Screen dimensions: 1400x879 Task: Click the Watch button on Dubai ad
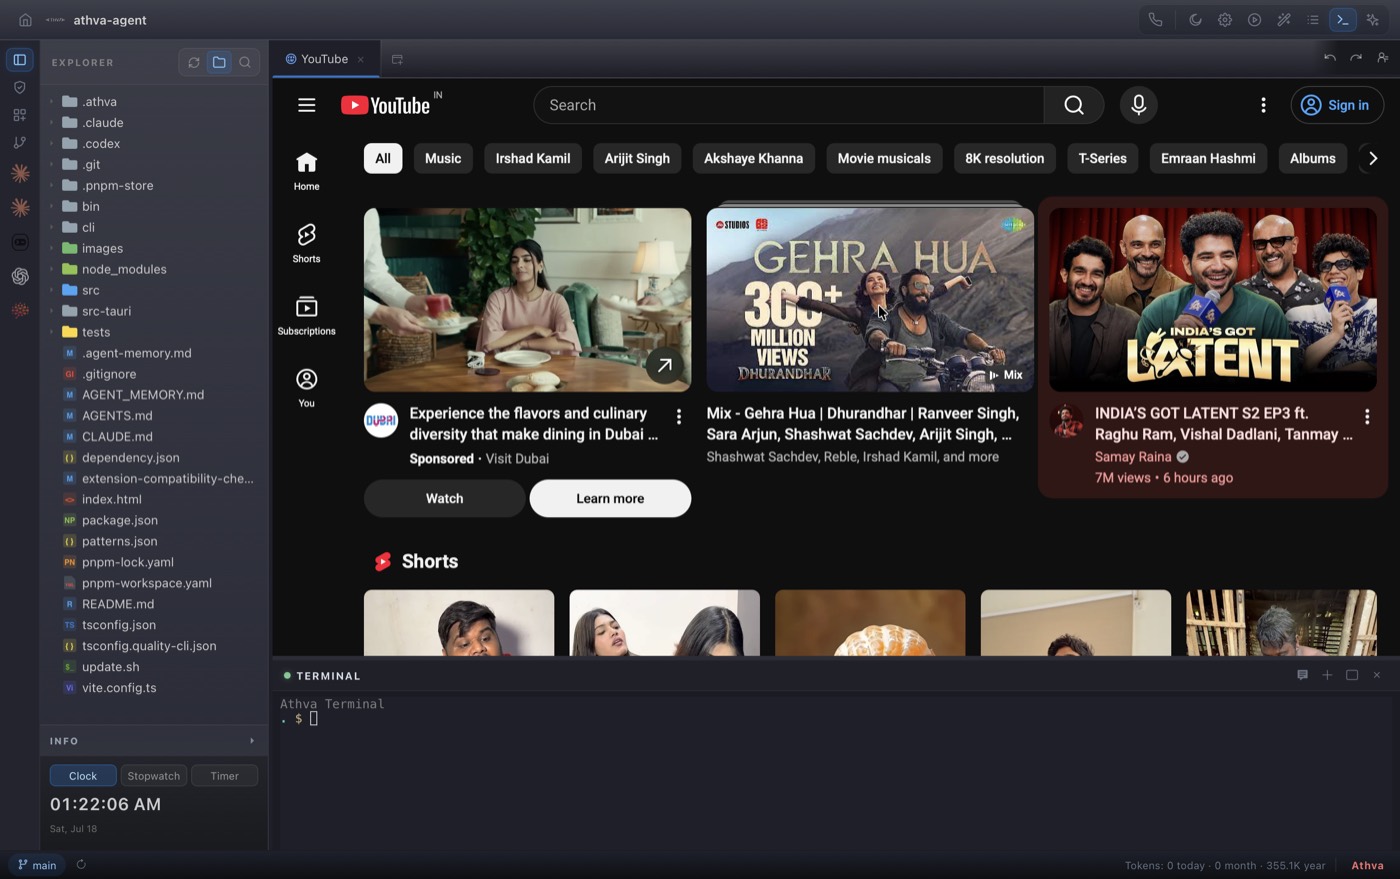pyautogui.click(x=444, y=498)
